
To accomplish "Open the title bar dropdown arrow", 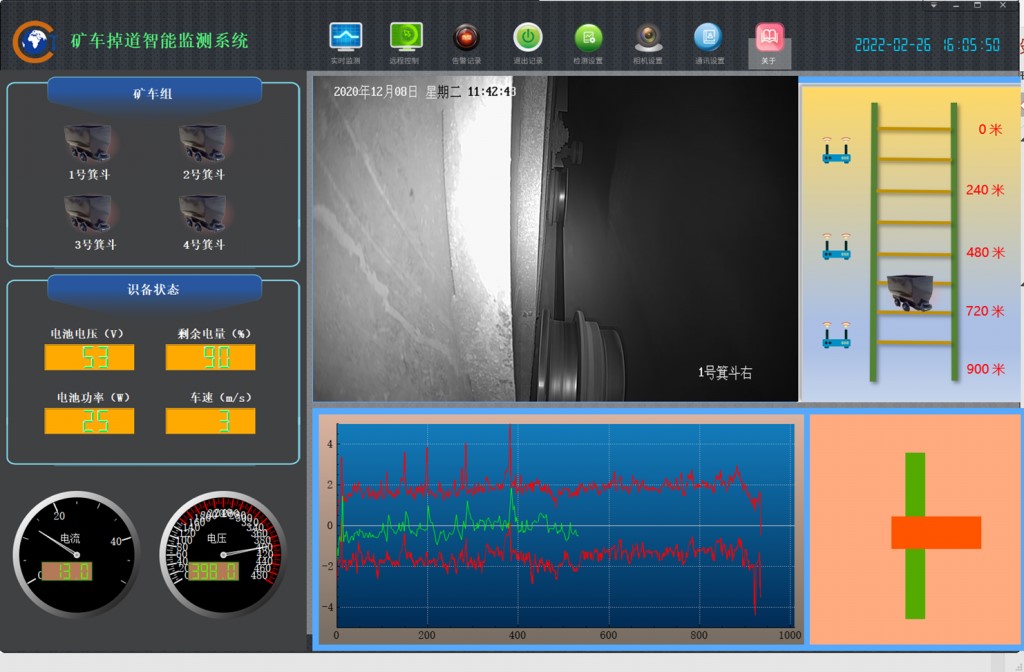I will pos(934,5).
